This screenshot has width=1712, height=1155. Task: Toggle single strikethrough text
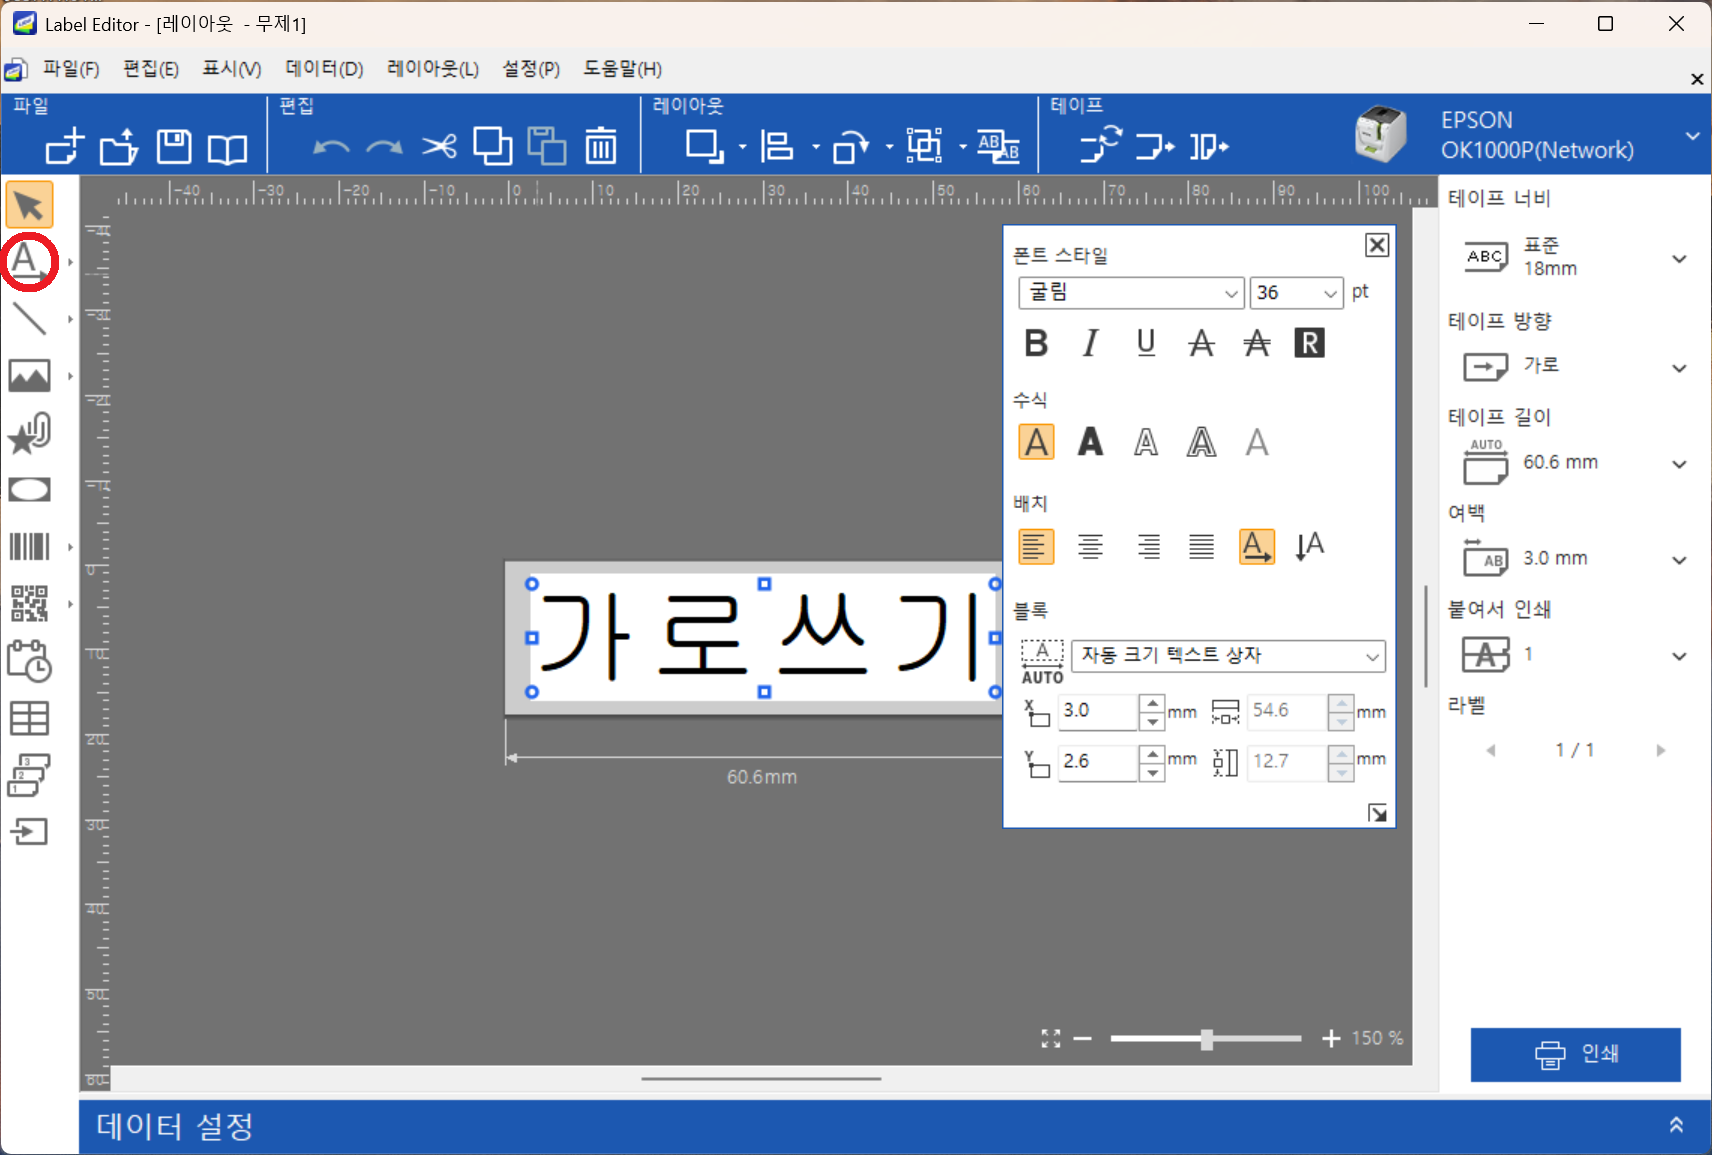click(x=1201, y=343)
